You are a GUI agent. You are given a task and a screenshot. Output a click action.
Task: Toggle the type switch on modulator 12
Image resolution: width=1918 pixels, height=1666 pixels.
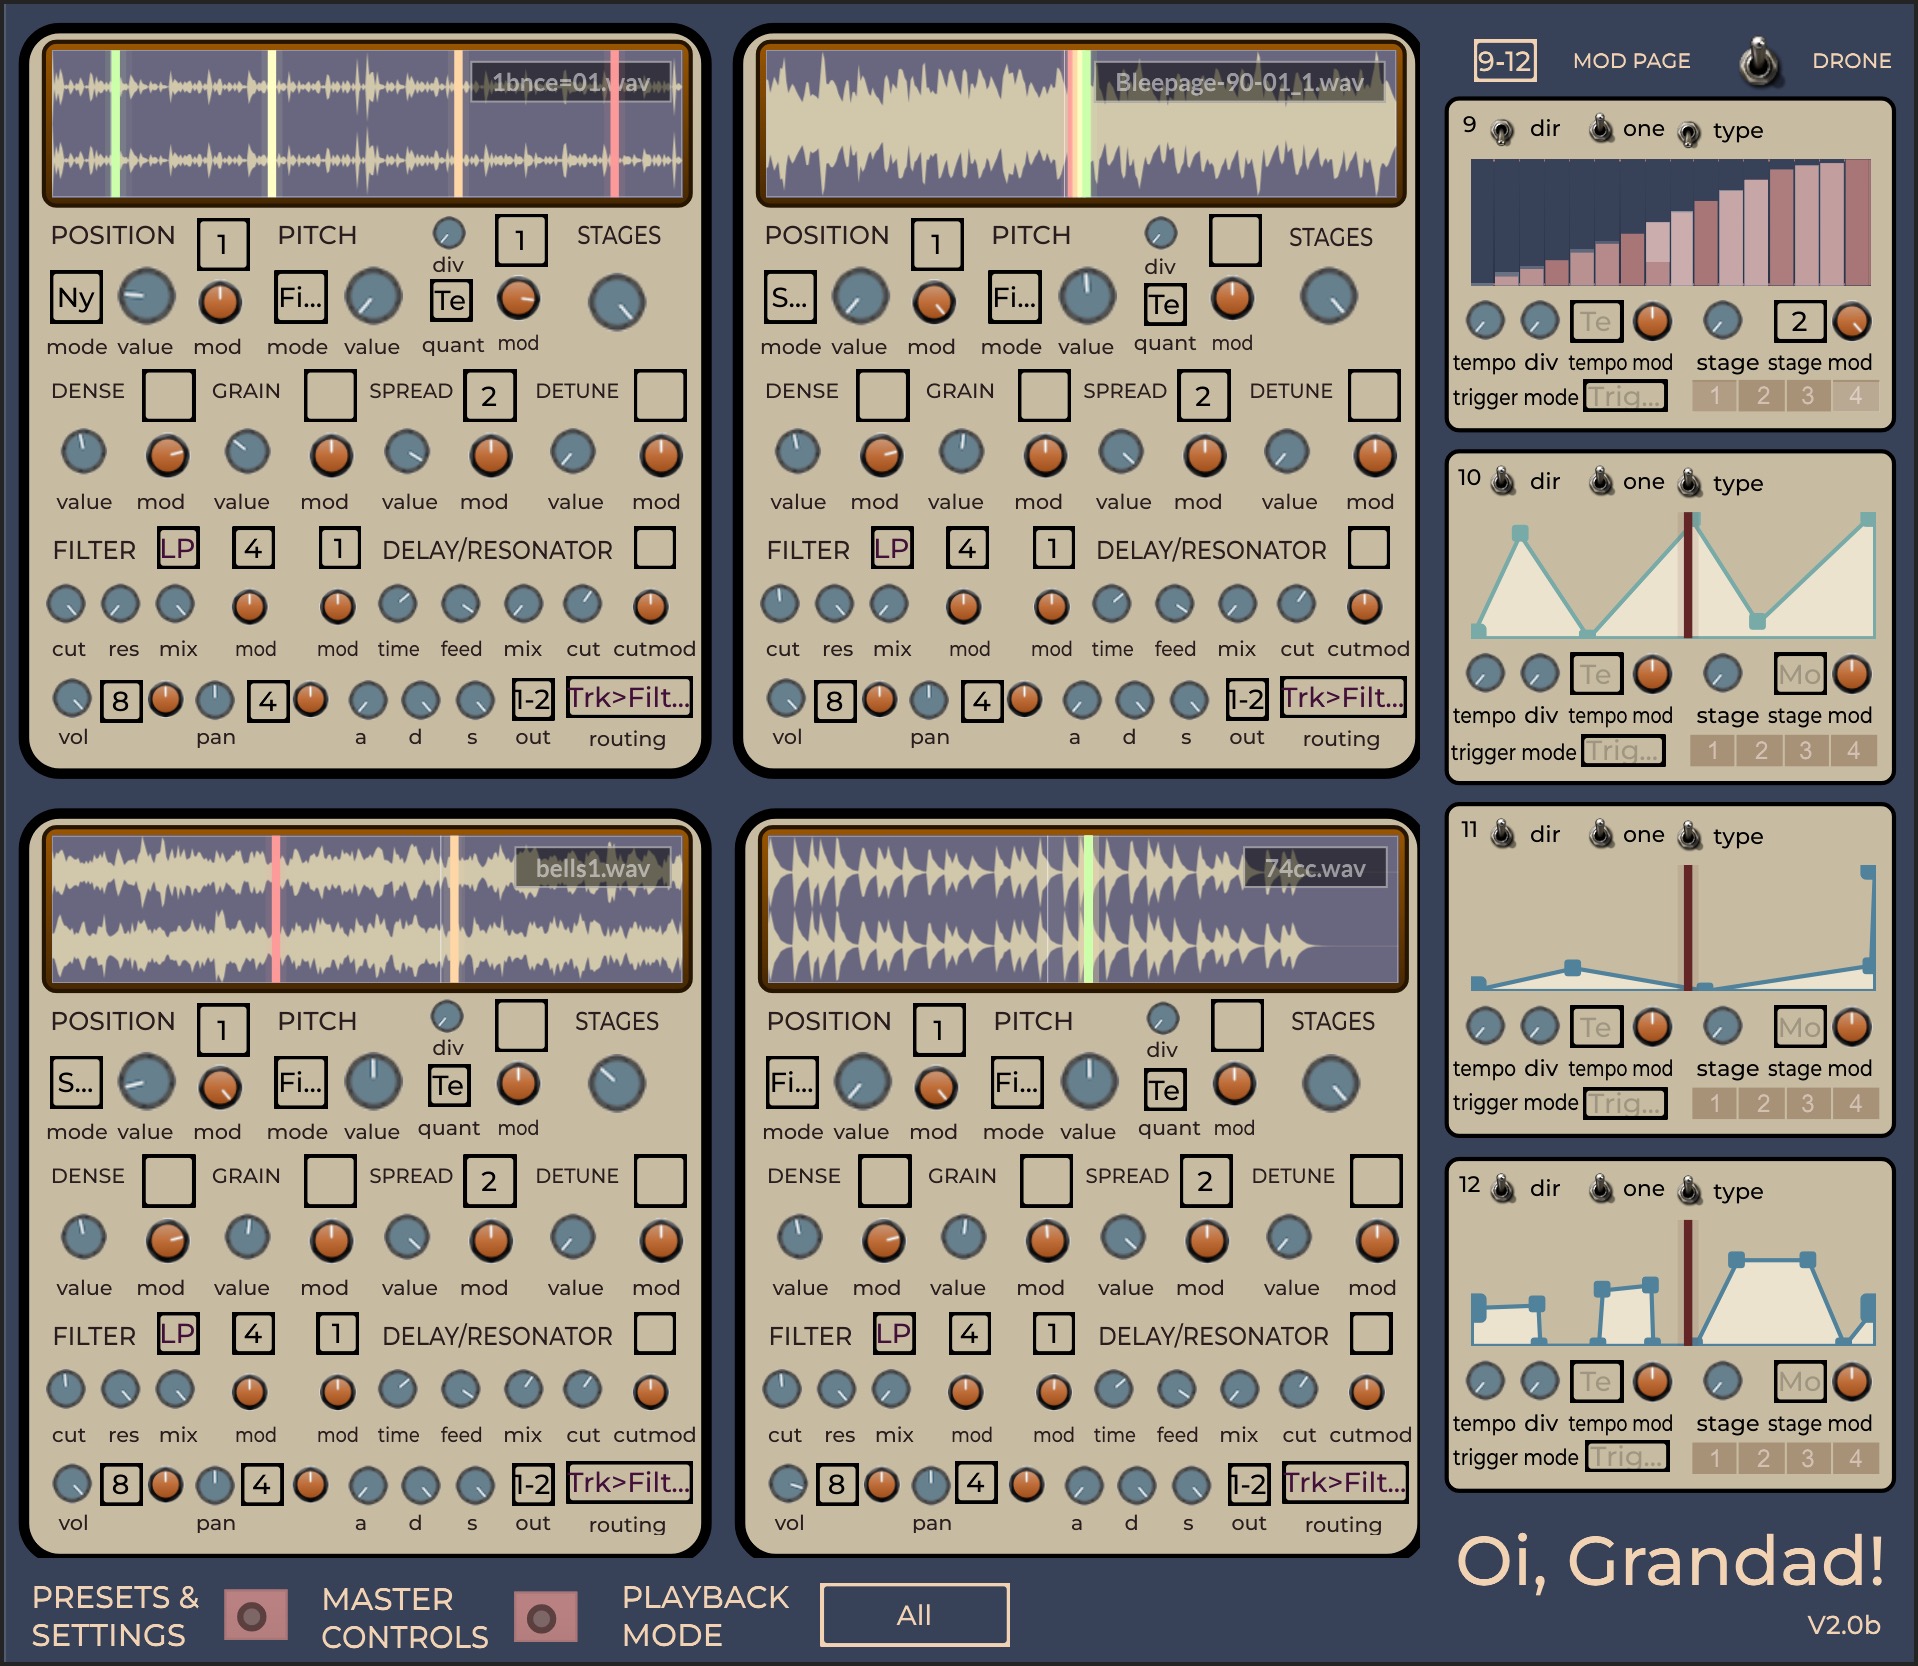[x=1690, y=1189]
